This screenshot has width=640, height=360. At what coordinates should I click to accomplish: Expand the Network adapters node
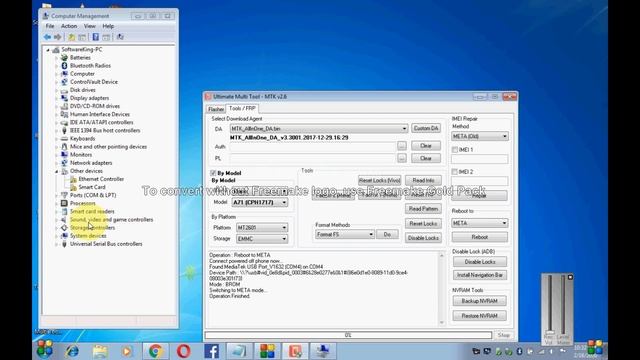pyautogui.click(x=57, y=163)
